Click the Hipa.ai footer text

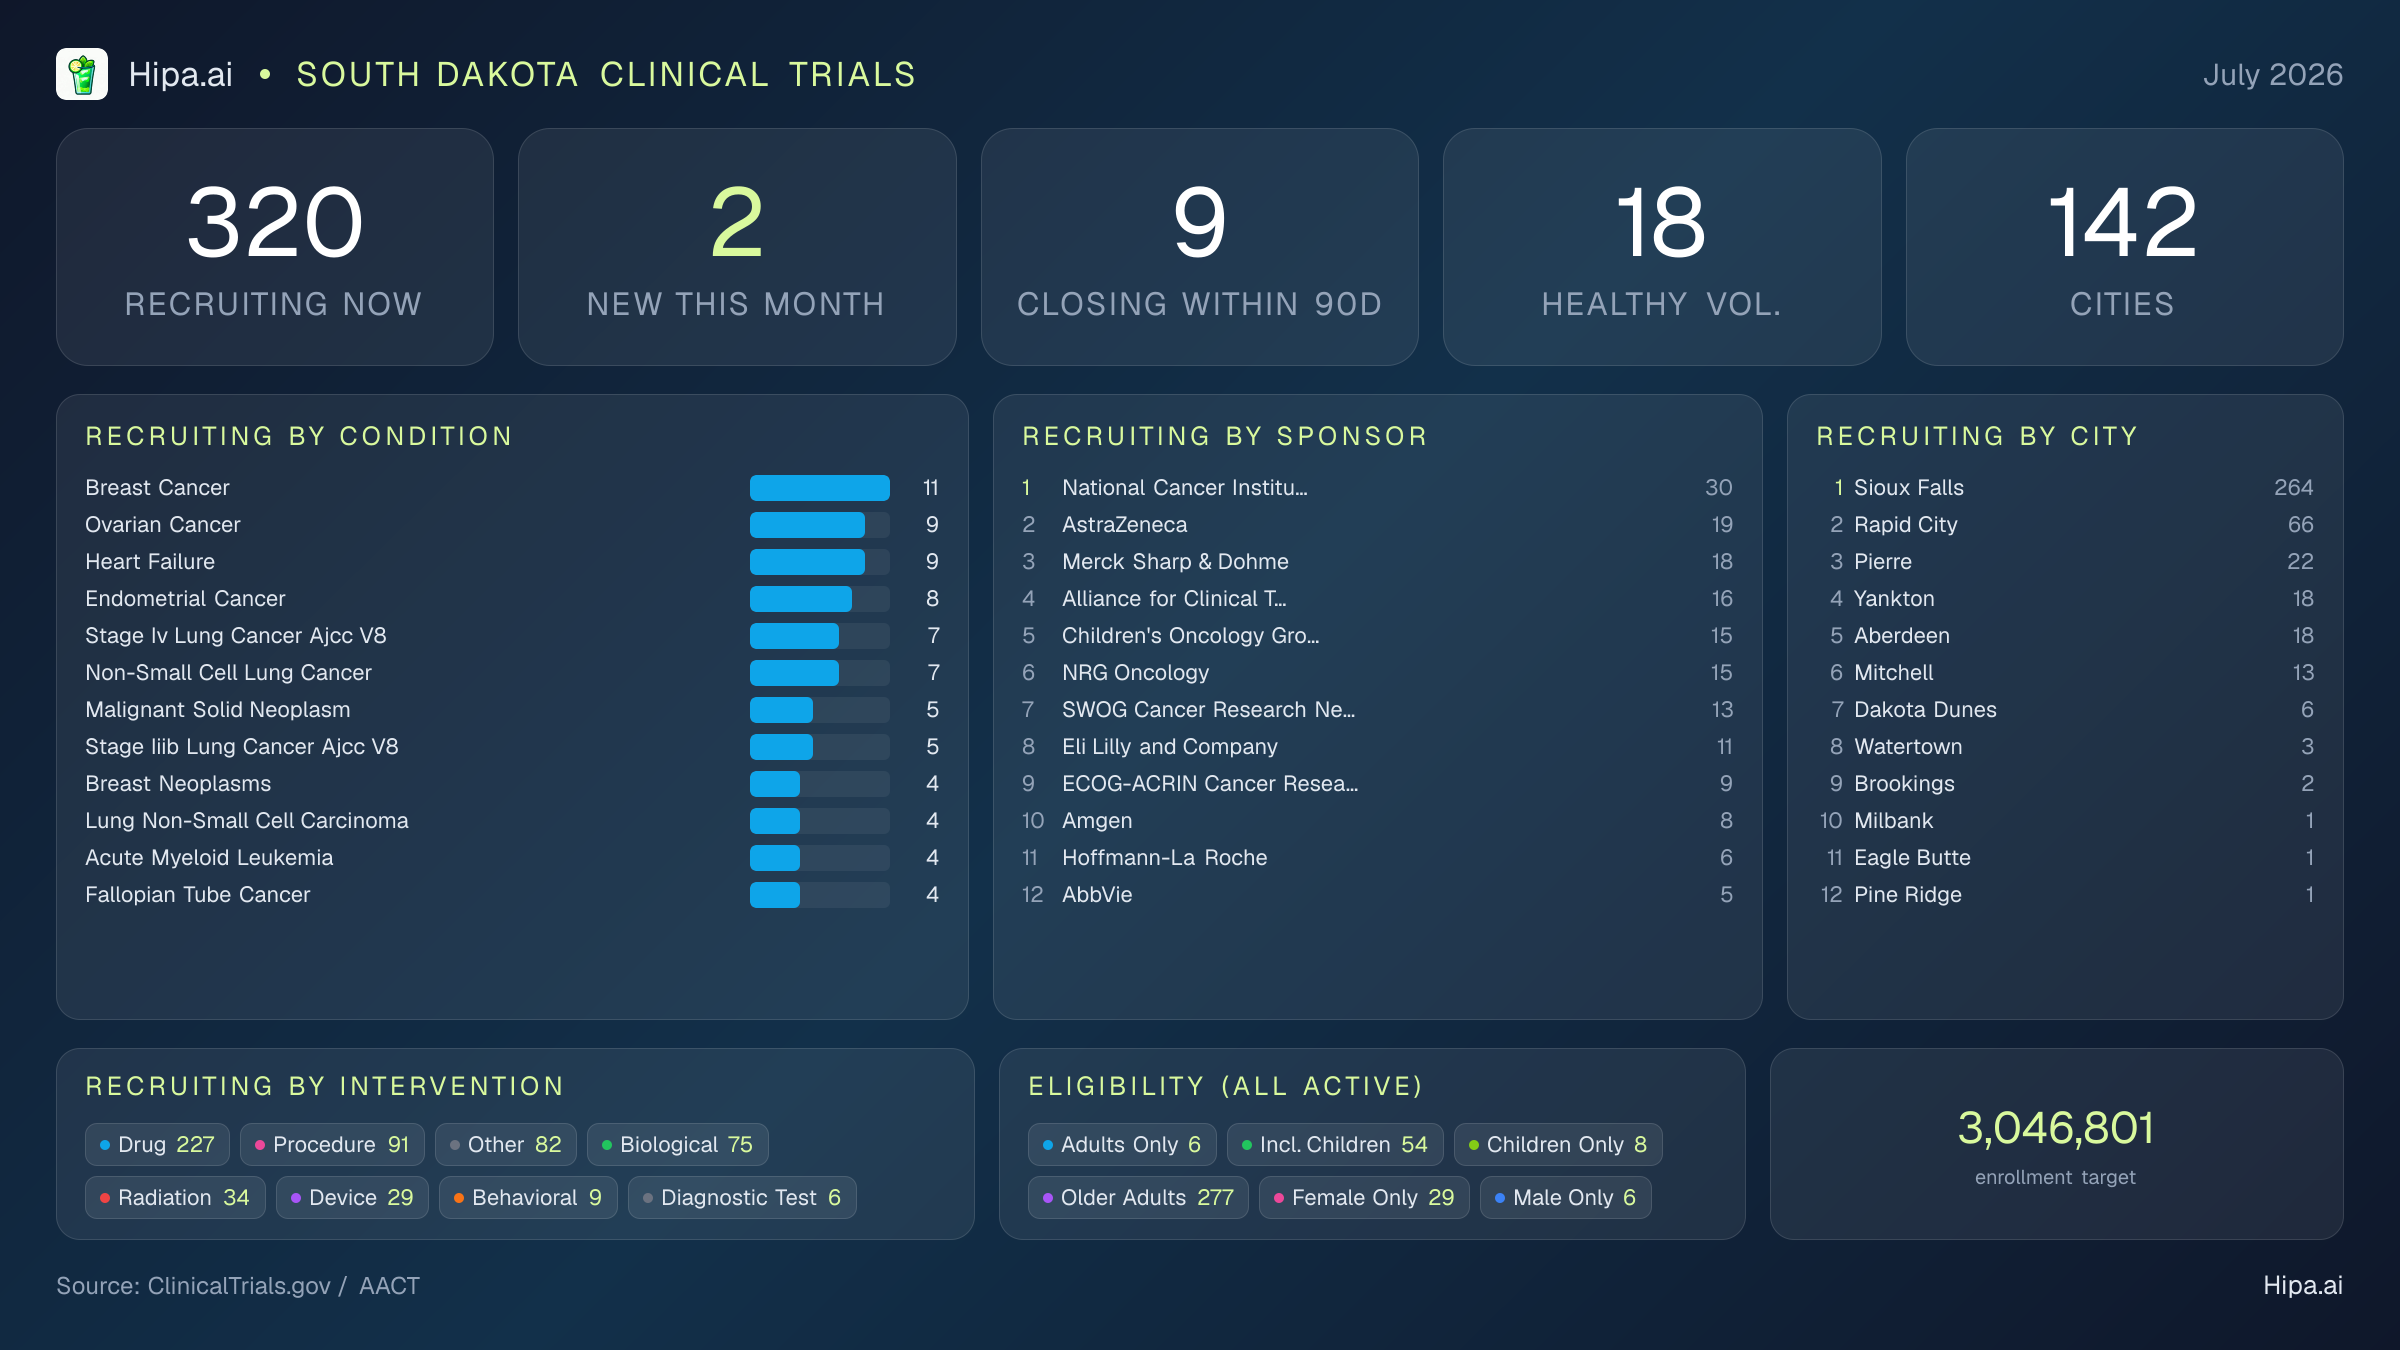pos(2303,1286)
